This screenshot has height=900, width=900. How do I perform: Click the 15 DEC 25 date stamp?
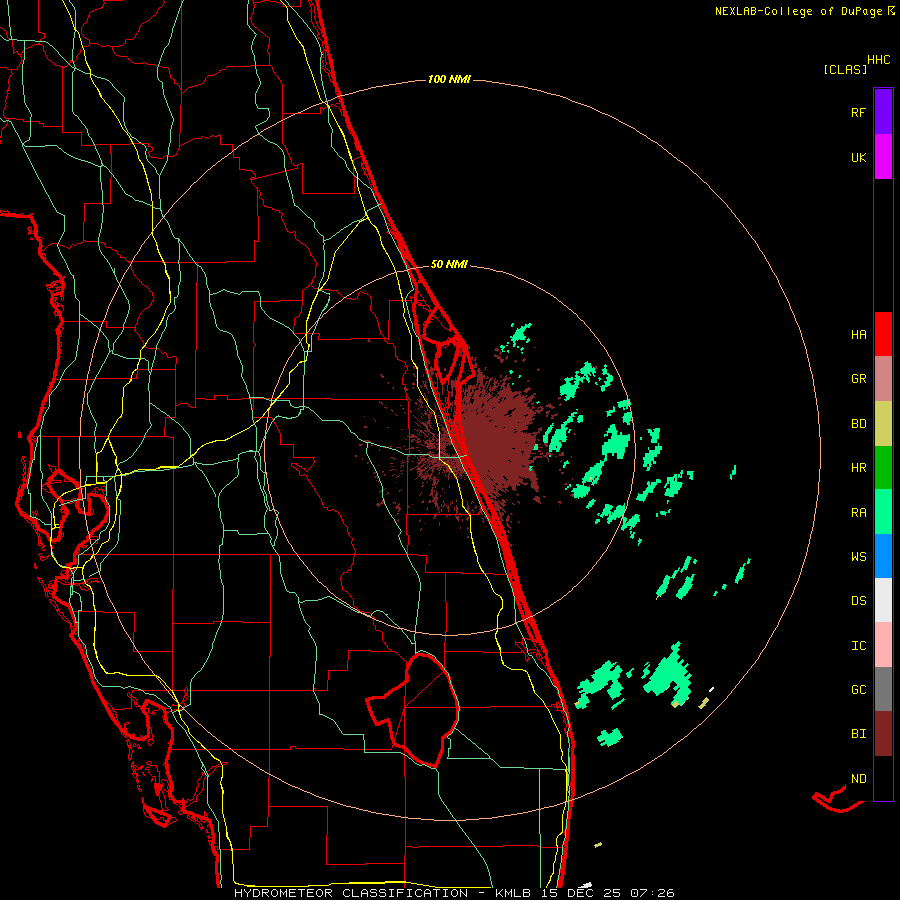(580, 893)
